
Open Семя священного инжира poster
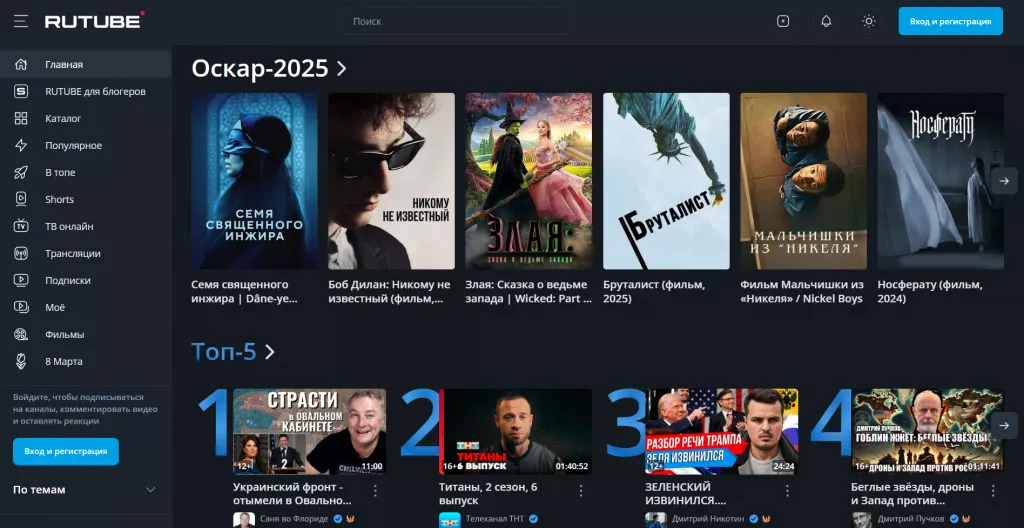tap(255, 181)
